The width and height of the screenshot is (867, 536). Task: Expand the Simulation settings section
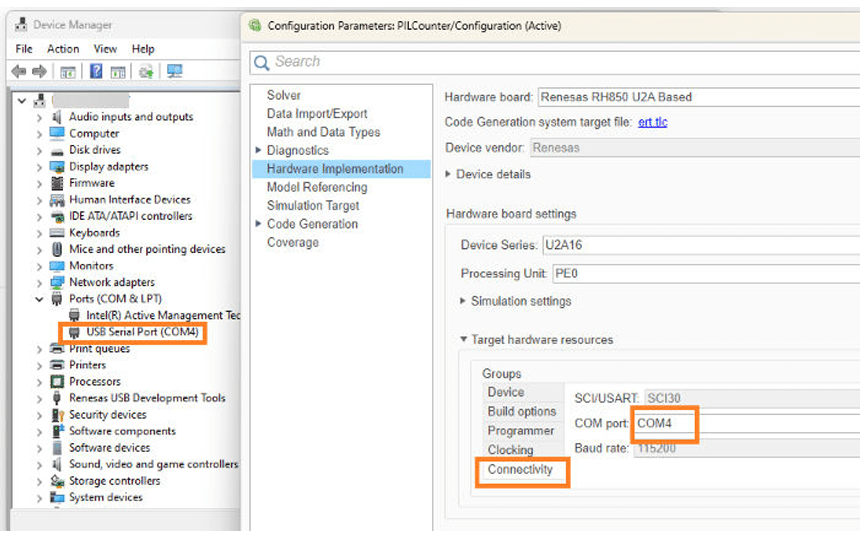(462, 301)
